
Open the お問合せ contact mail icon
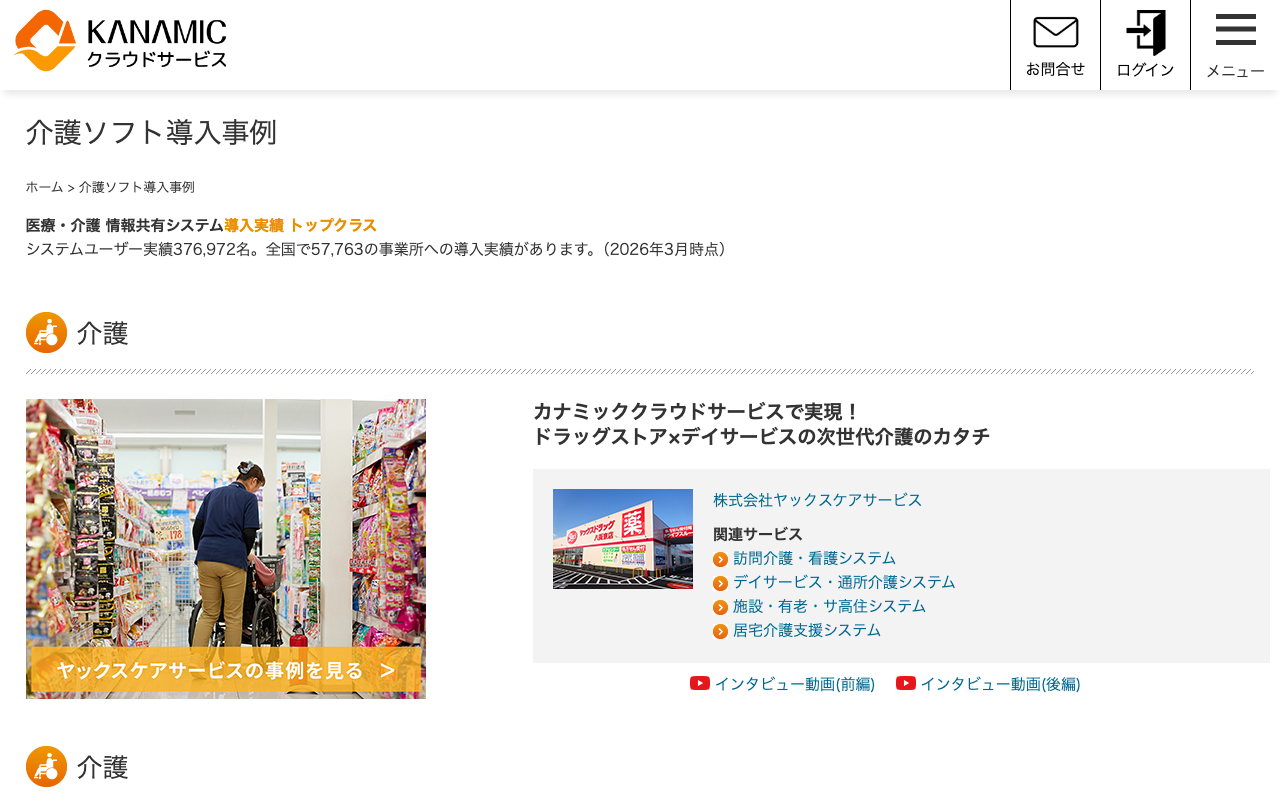(x=1055, y=33)
